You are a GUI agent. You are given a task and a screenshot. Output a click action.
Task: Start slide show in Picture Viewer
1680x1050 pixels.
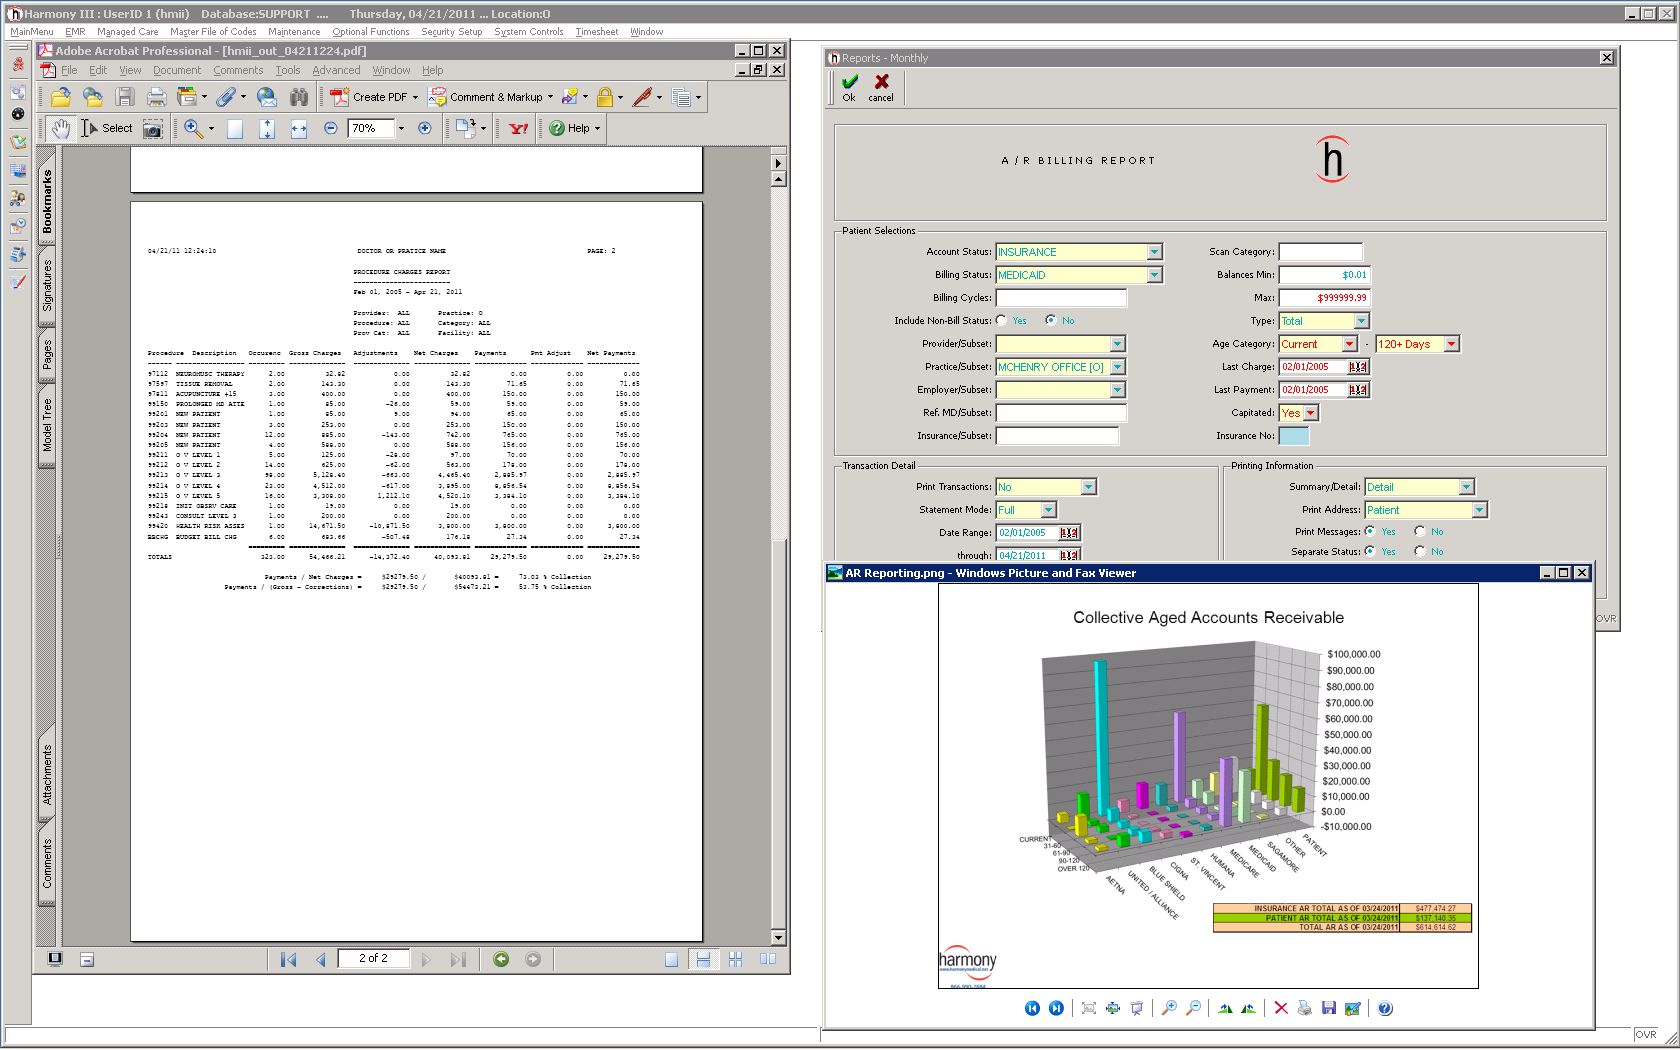coord(1137,1008)
